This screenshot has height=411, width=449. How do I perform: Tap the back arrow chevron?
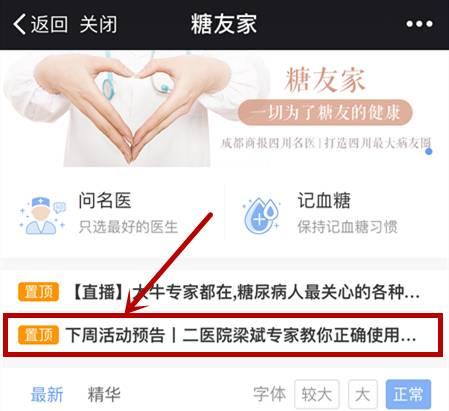coord(19,24)
